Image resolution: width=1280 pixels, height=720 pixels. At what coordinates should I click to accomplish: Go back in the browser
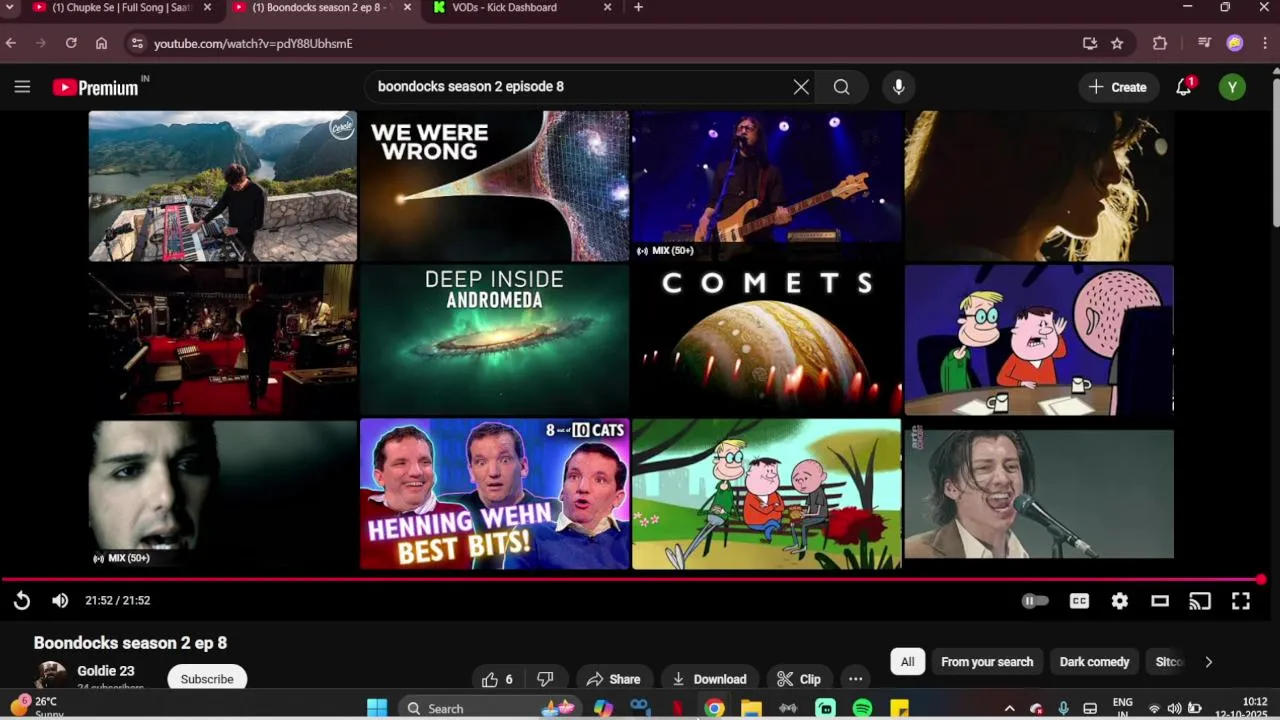click(11, 43)
